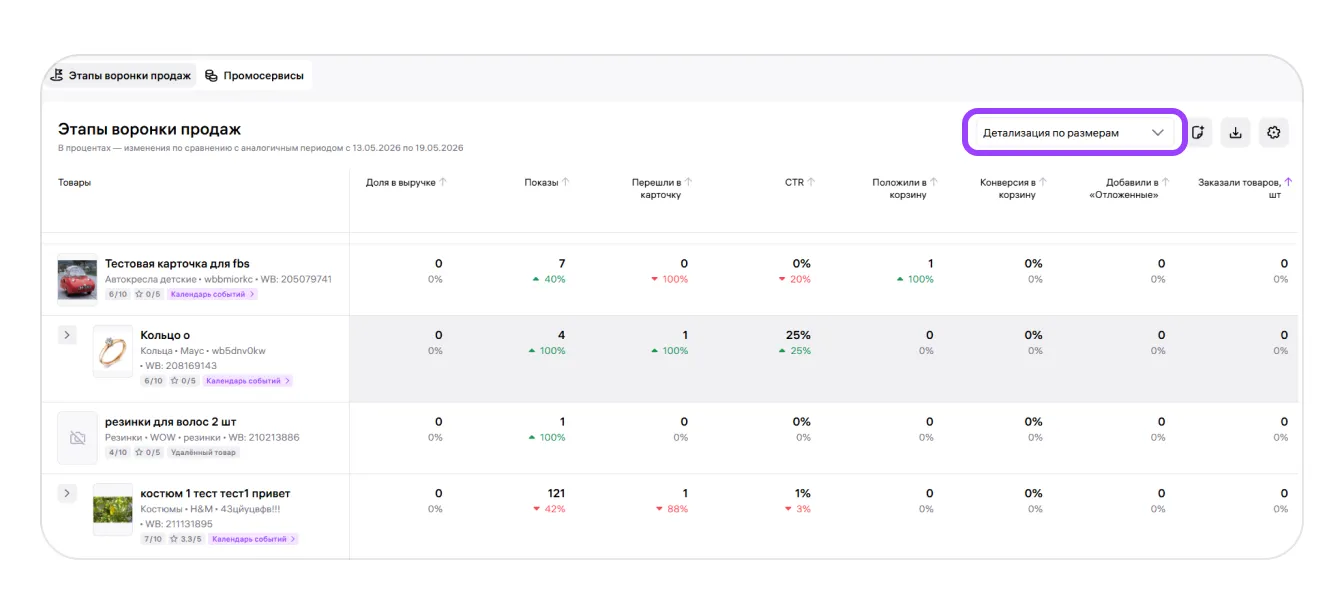Expand the Кольцо о row
The width and height of the screenshot is (1344, 614).
coord(67,335)
